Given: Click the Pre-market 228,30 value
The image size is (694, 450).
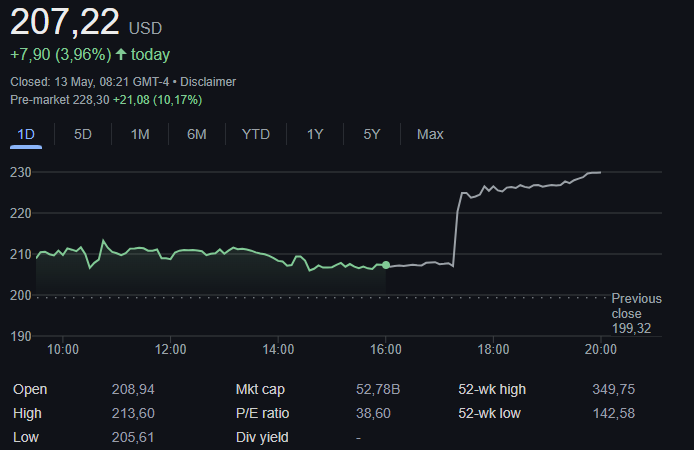Looking at the screenshot, I should click(x=59, y=100).
